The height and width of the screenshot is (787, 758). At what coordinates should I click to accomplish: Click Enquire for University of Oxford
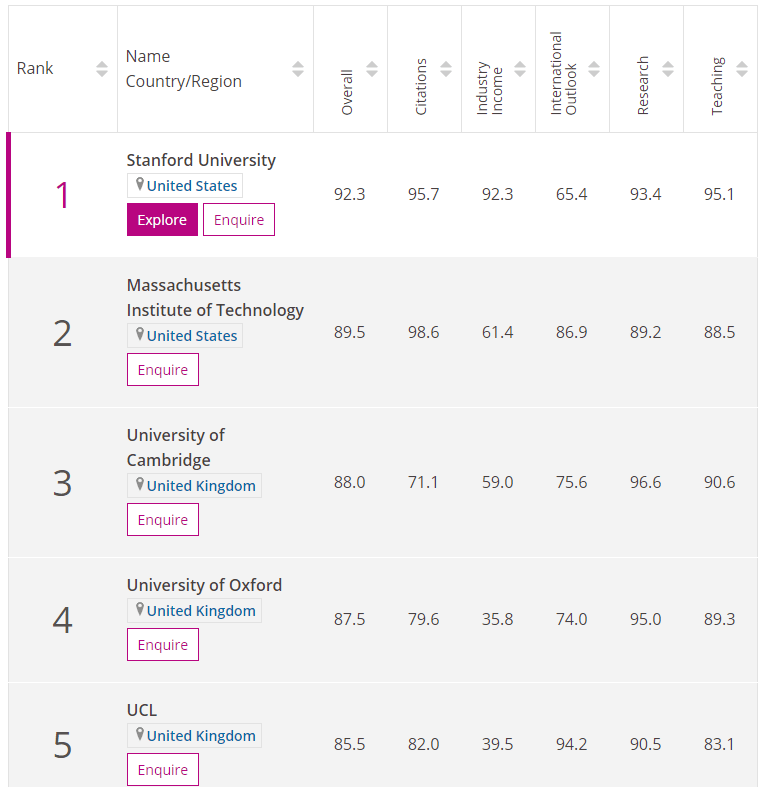[x=163, y=645]
